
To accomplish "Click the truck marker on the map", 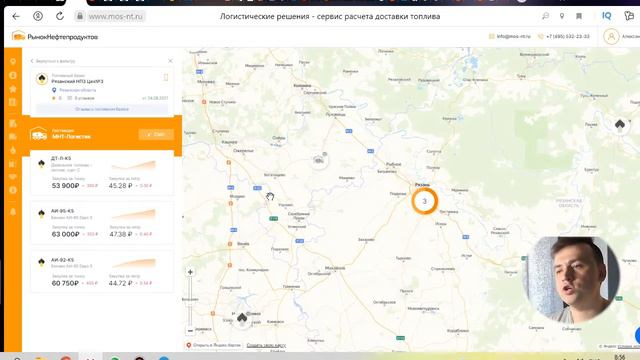I will [x=319, y=160].
